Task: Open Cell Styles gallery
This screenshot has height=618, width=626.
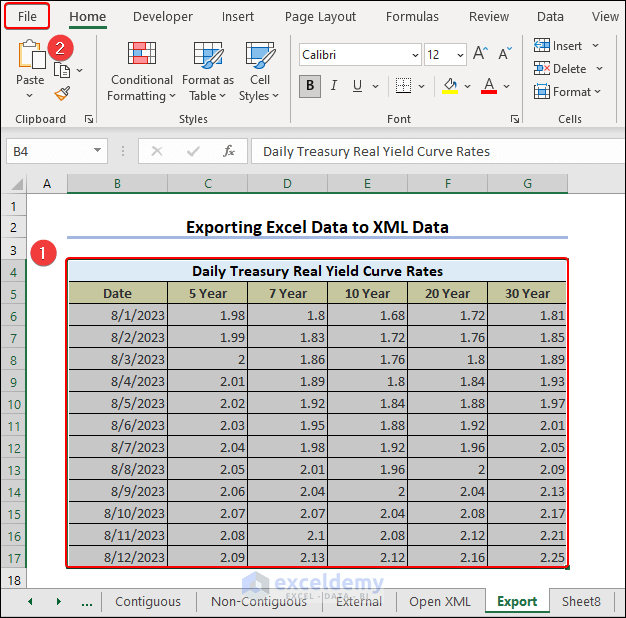Action: (260, 70)
